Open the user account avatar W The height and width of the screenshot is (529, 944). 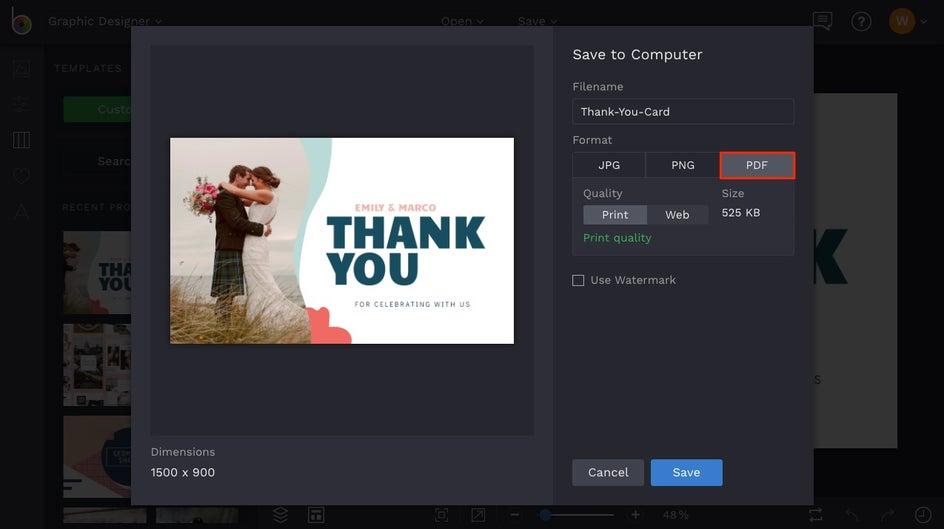click(902, 21)
